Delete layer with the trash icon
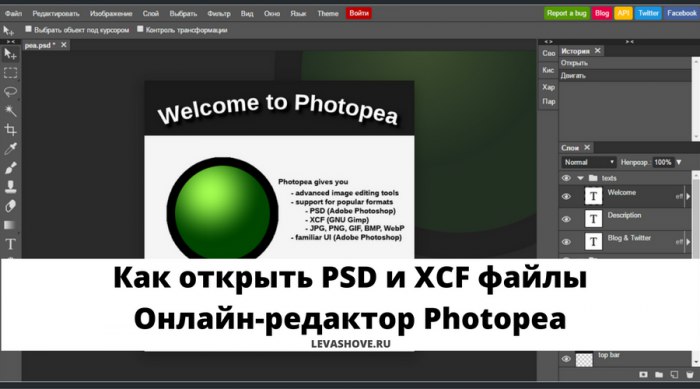Viewport: 700px width, 389px height. (x=690, y=374)
